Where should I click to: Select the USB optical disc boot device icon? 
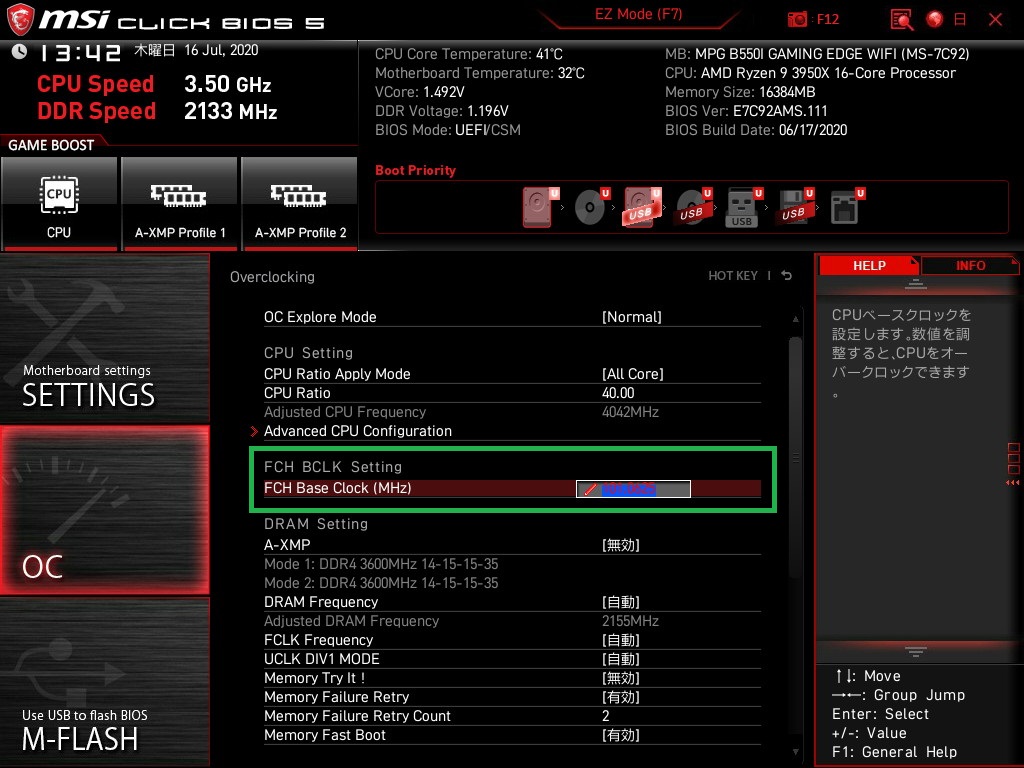click(694, 207)
